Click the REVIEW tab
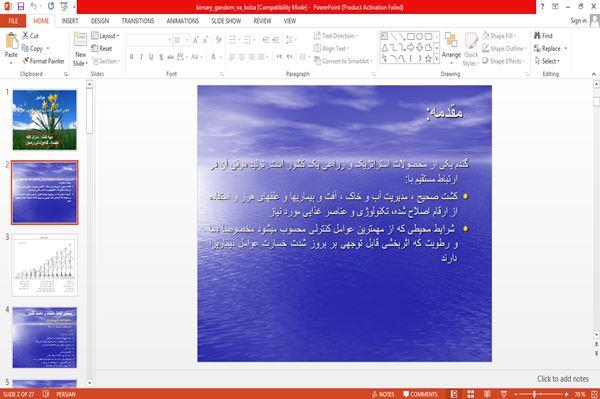Image resolution: width=600 pixels, height=399 pixels. click(x=262, y=21)
